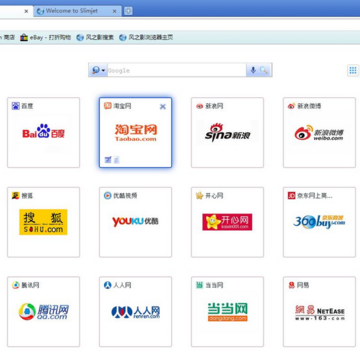The image size is (360, 360).
Task: Click the 当当网 tile title text
Action: pos(214,285)
